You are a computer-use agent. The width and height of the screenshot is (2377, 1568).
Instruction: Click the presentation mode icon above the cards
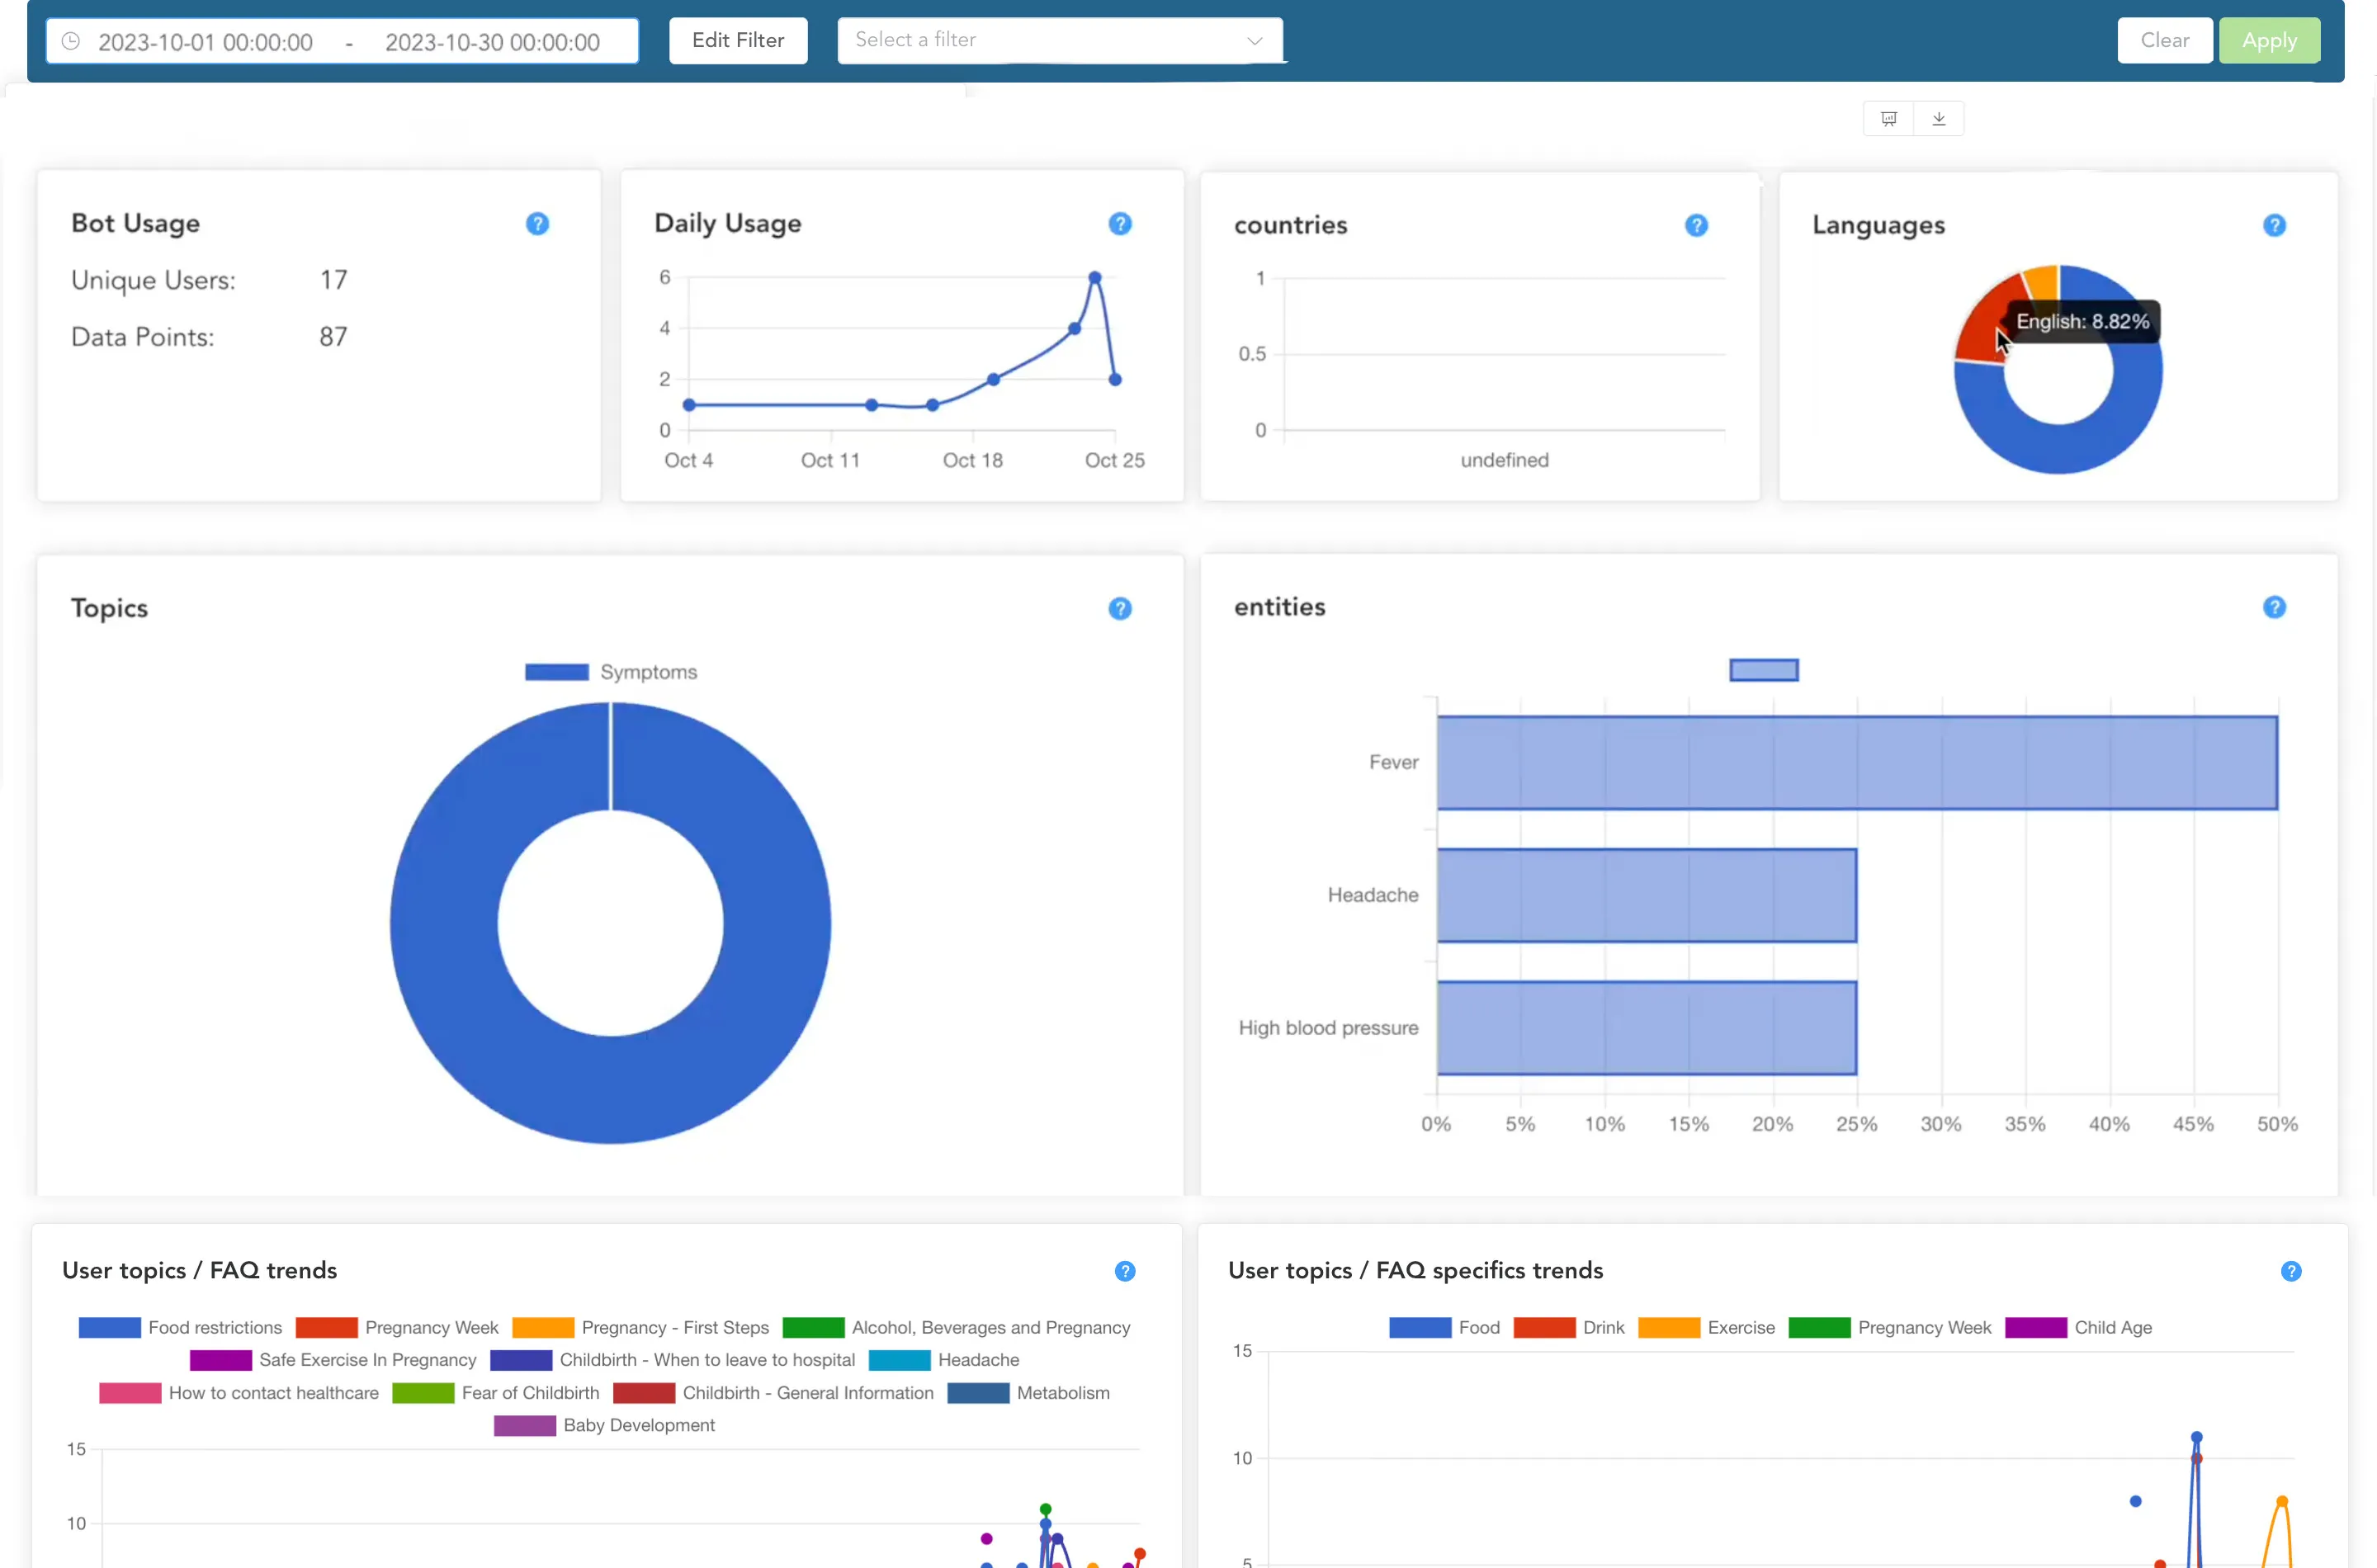1888,119
